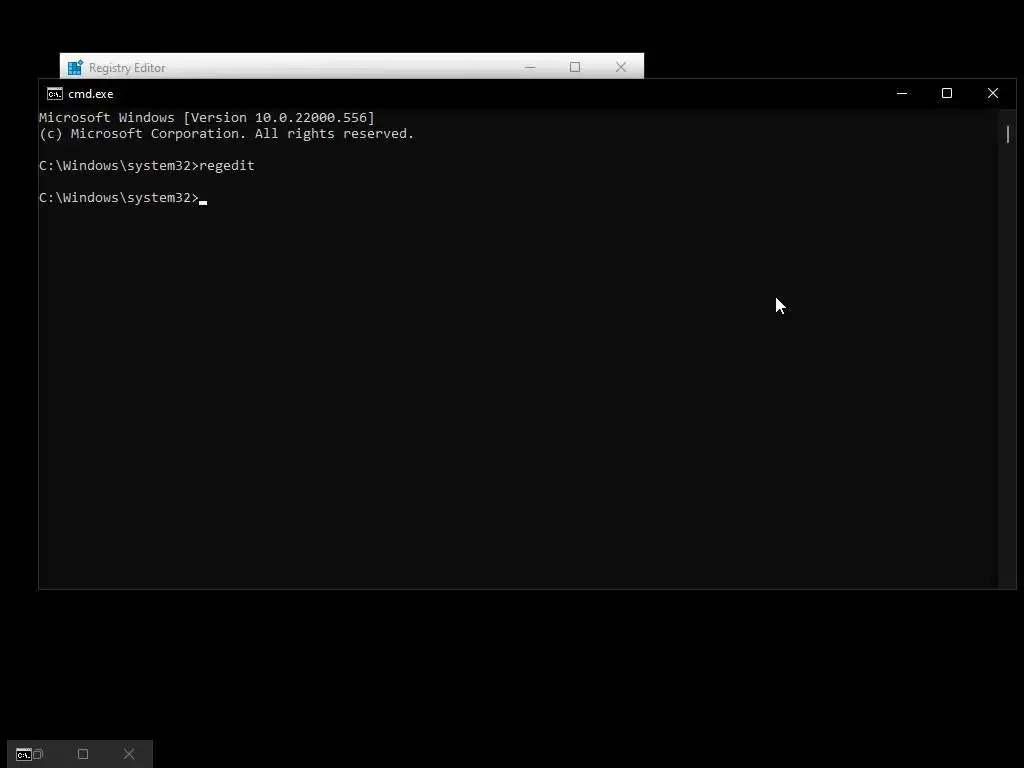Click the Microsoft Corporation copyright line

[226, 134]
